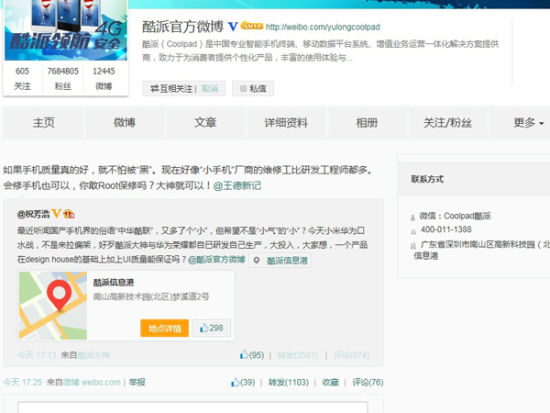Click the mutual follow arrows icon
The image size is (550, 413).
[x=154, y=88]
